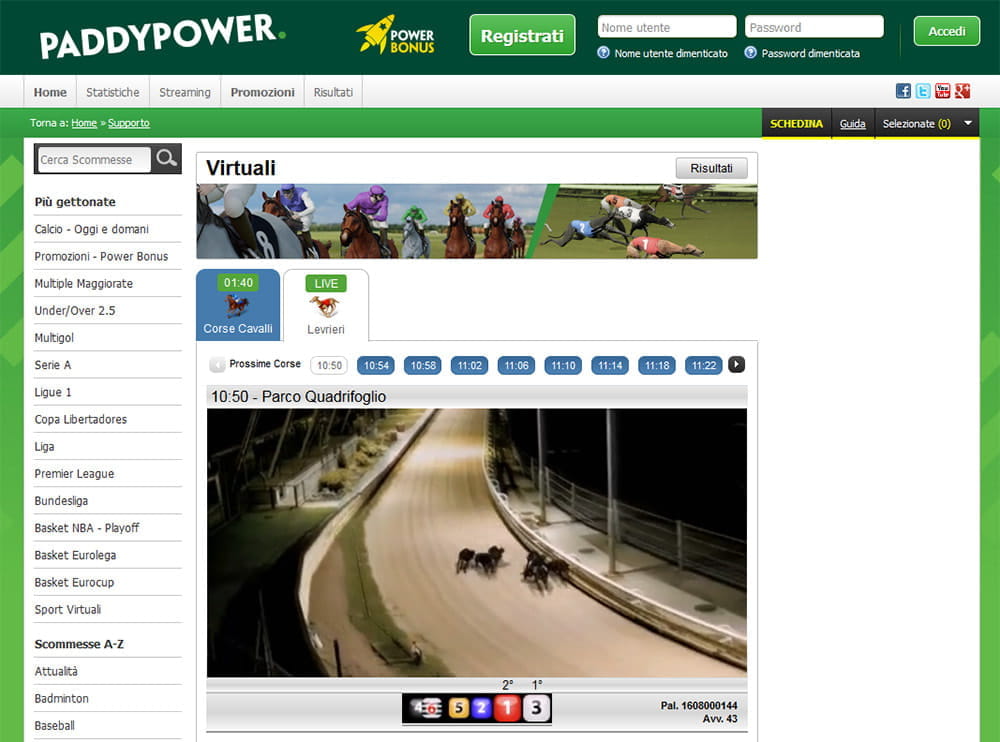Select the 11:02 race time

(x=469, y=365)
